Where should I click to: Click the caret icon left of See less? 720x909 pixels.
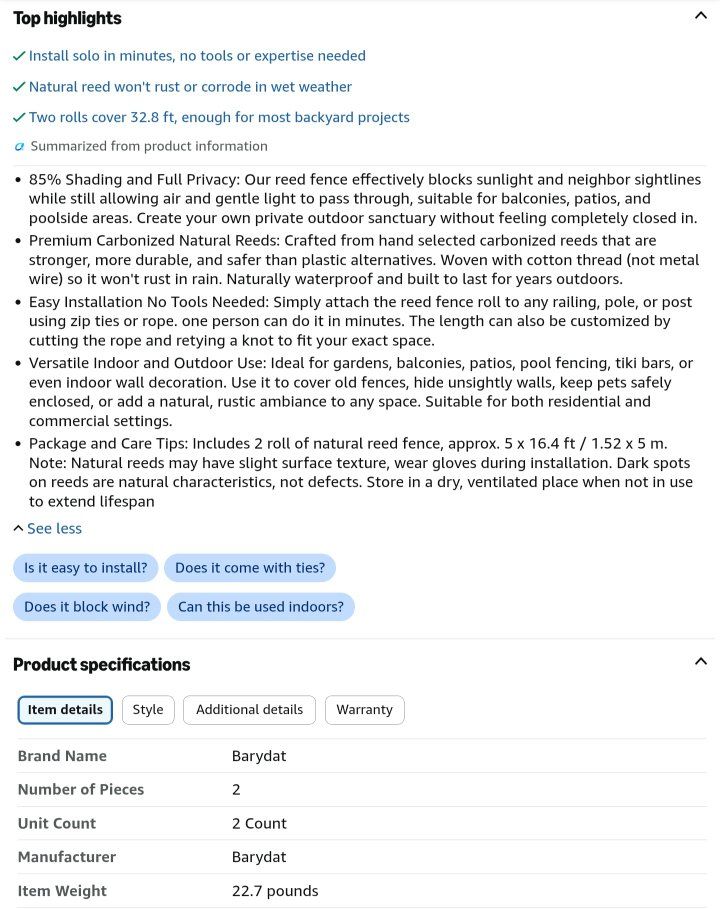point(19,528)
